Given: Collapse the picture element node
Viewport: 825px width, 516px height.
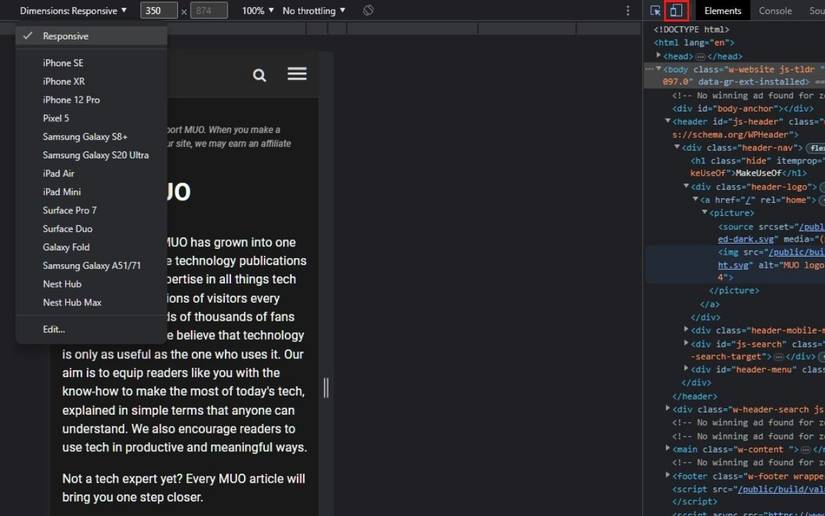Looking at the screenshot, I should (705, 213).
